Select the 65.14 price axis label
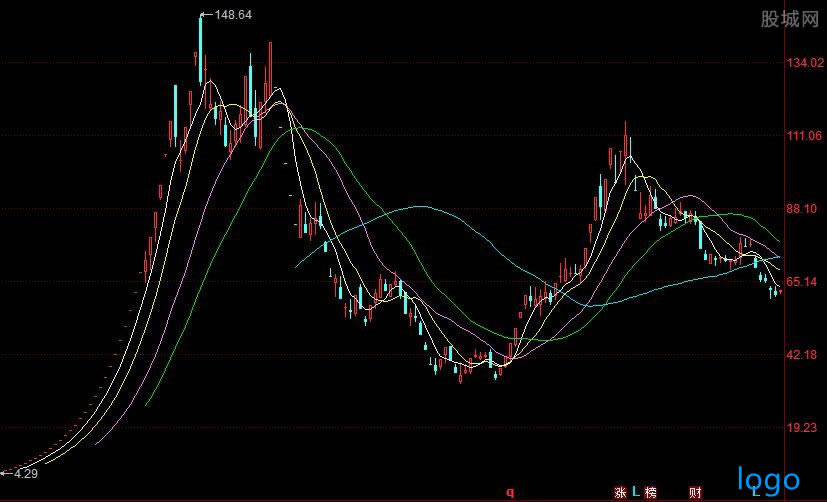Viewport: 827px width, 502px height. pyautogui.click(x=802, y=283)
